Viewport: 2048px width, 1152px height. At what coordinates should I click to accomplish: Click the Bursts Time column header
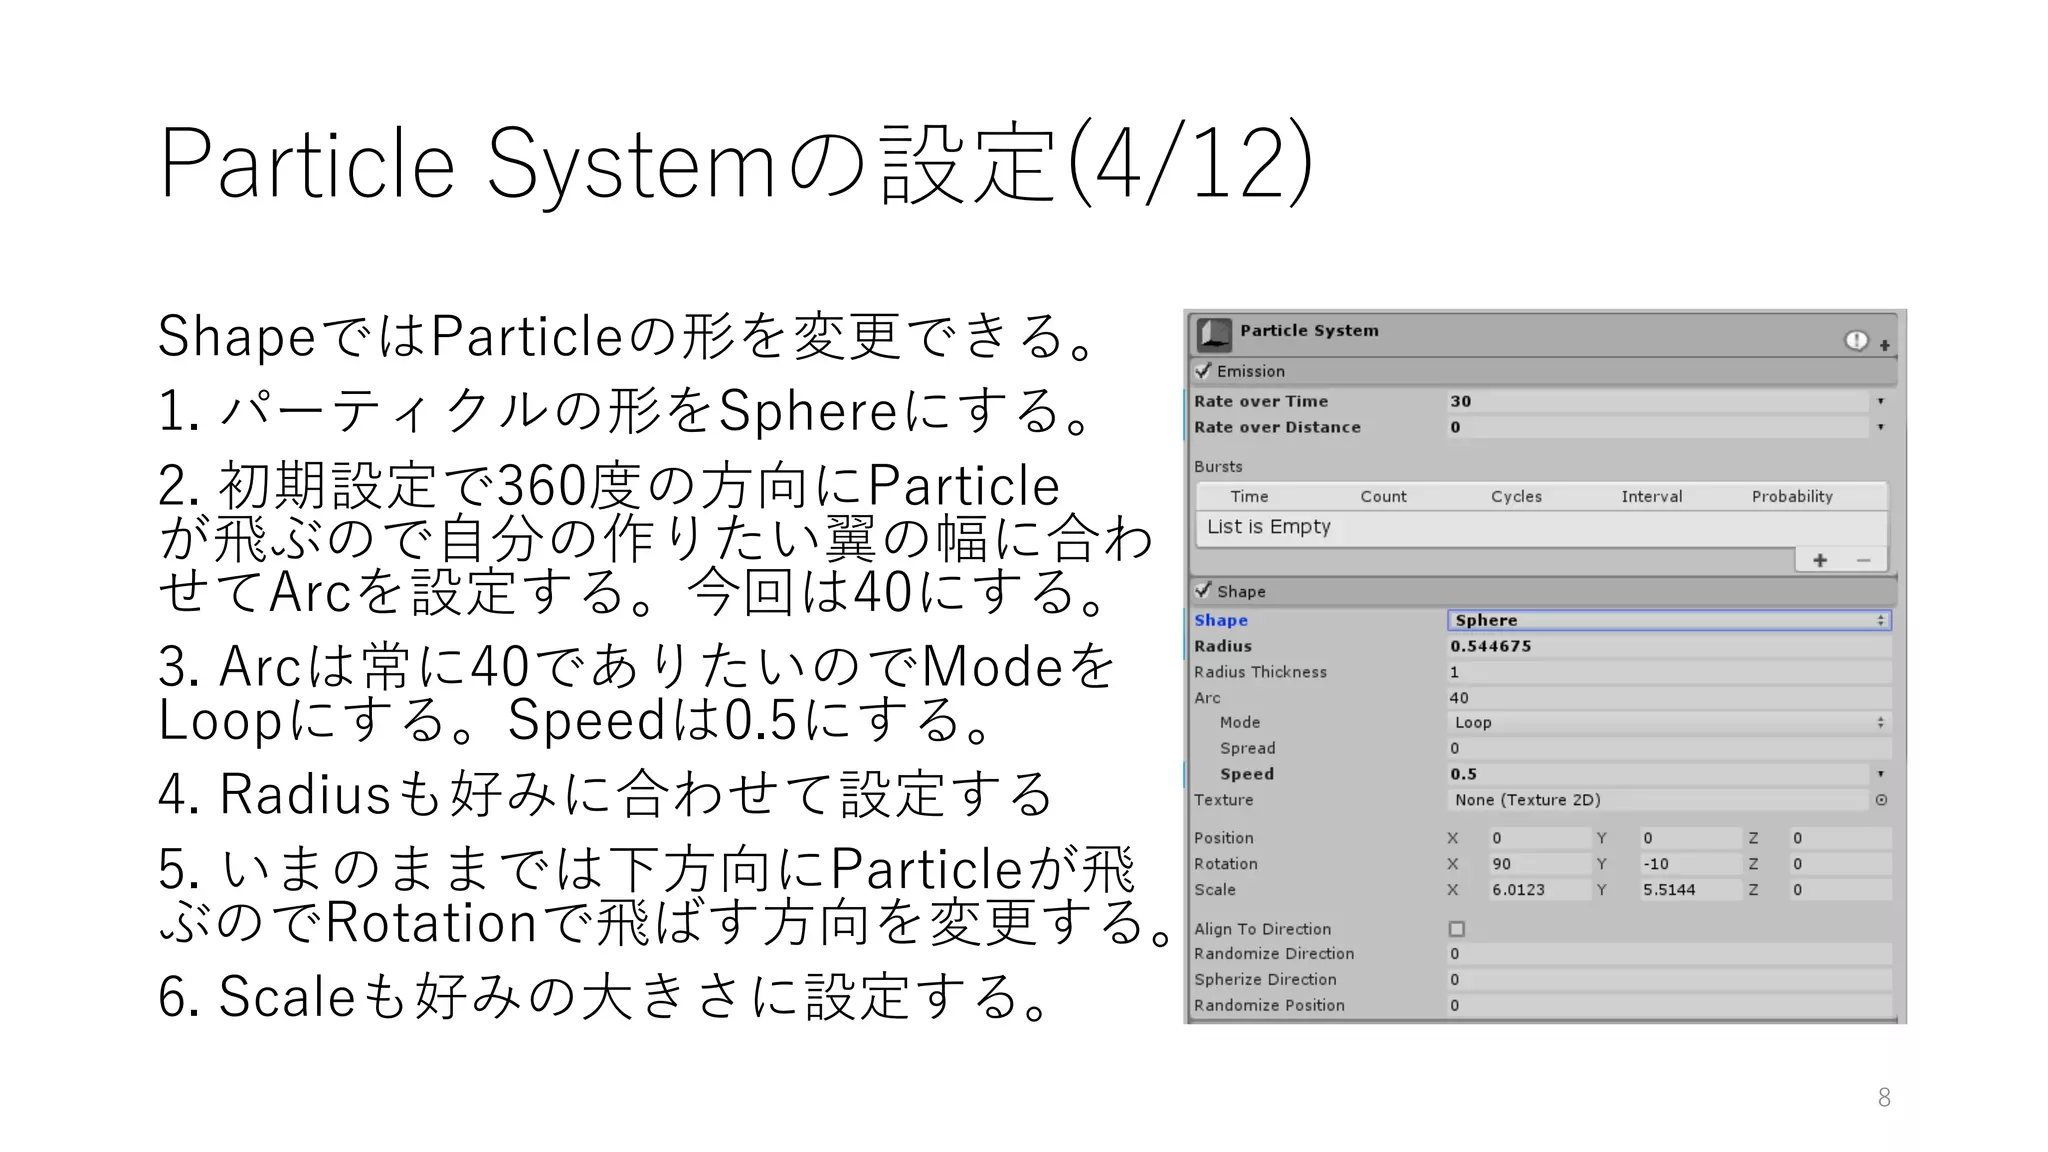(1249, 497)
